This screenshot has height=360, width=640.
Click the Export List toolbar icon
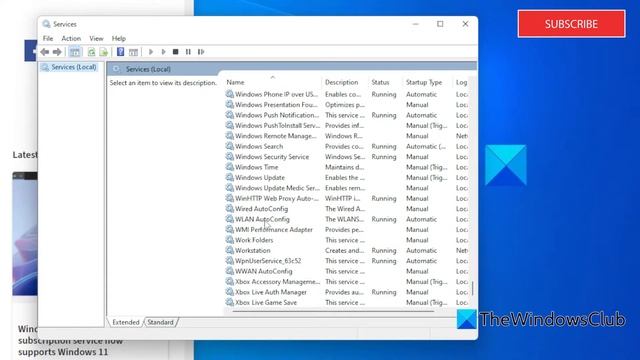coord(104,52)
